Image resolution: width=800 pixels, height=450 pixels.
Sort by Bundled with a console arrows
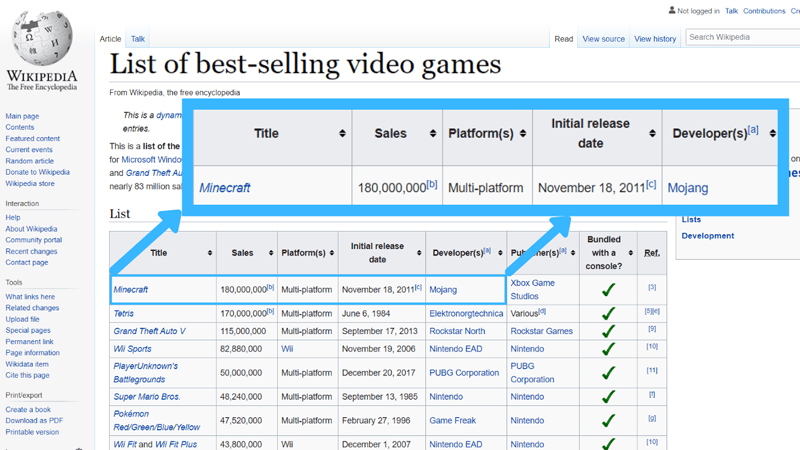coord(631,253)
